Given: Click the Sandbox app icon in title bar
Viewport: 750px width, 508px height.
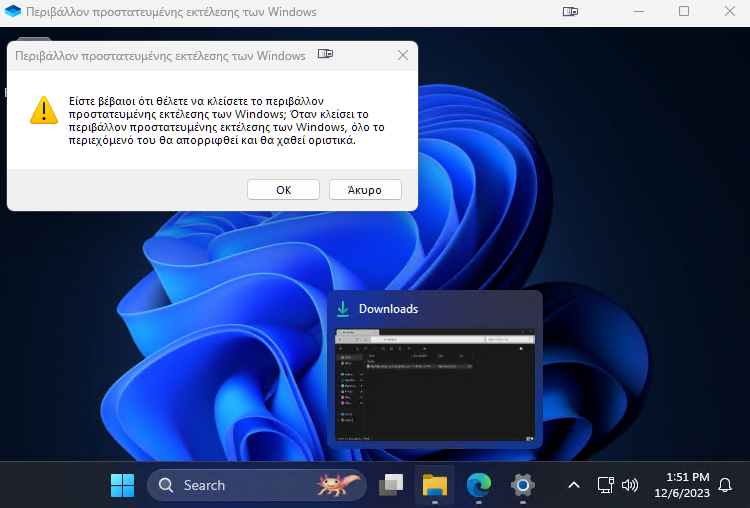Looking at the screenshot, I should (13, 11).
